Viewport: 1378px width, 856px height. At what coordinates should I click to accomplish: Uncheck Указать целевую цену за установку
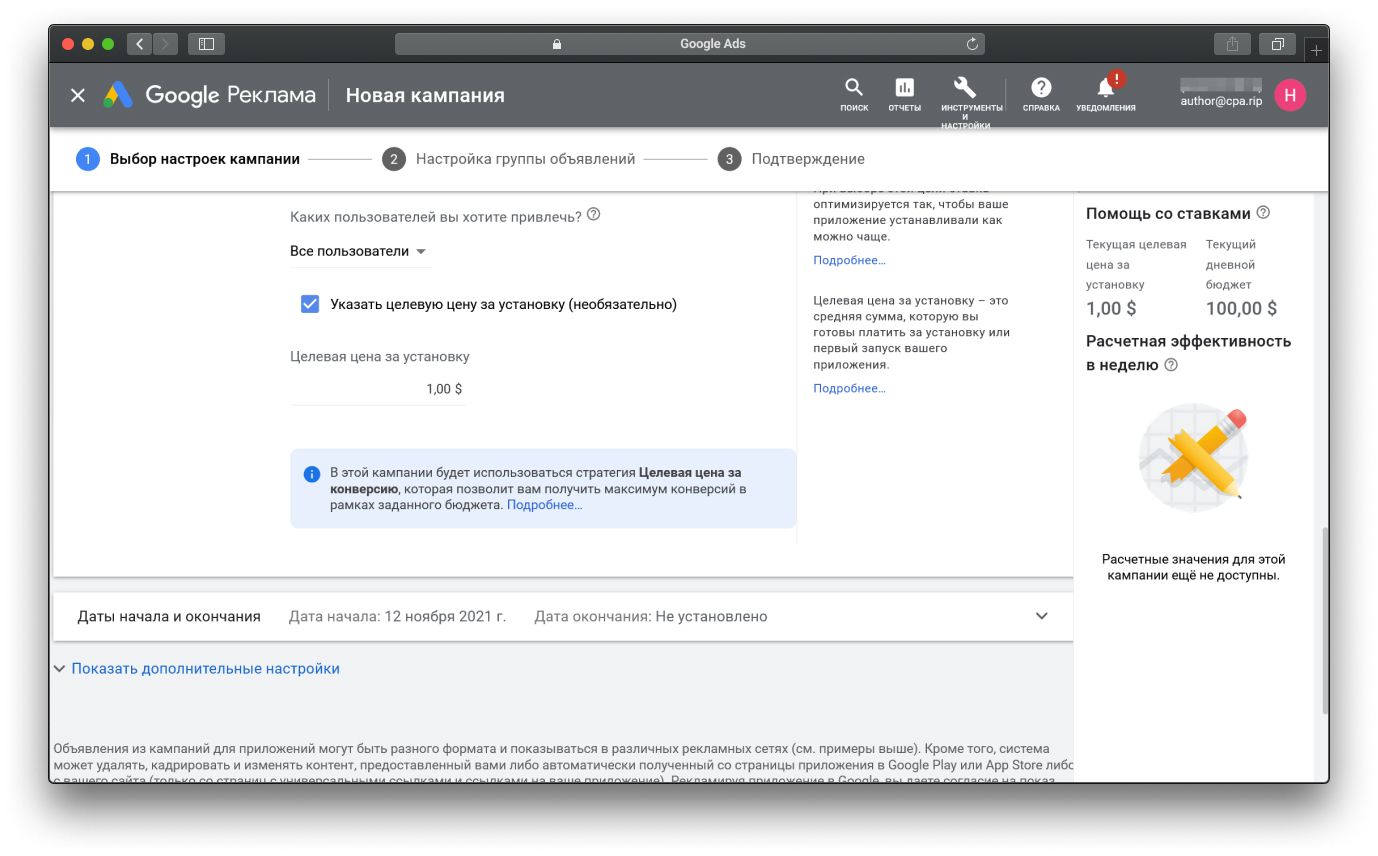coord(310,304)
